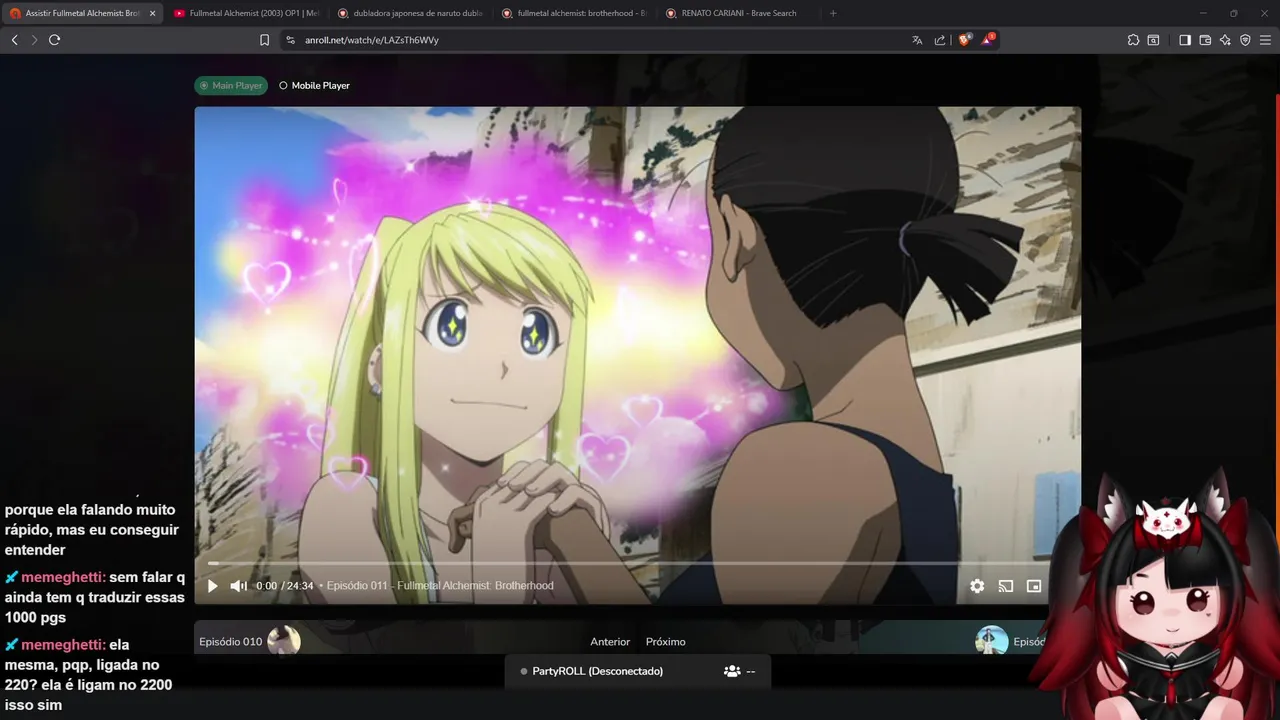This screenshot has width=1280, height=720.
Task: Open the tab search toolbar icon
Action: coord(1153,40)
